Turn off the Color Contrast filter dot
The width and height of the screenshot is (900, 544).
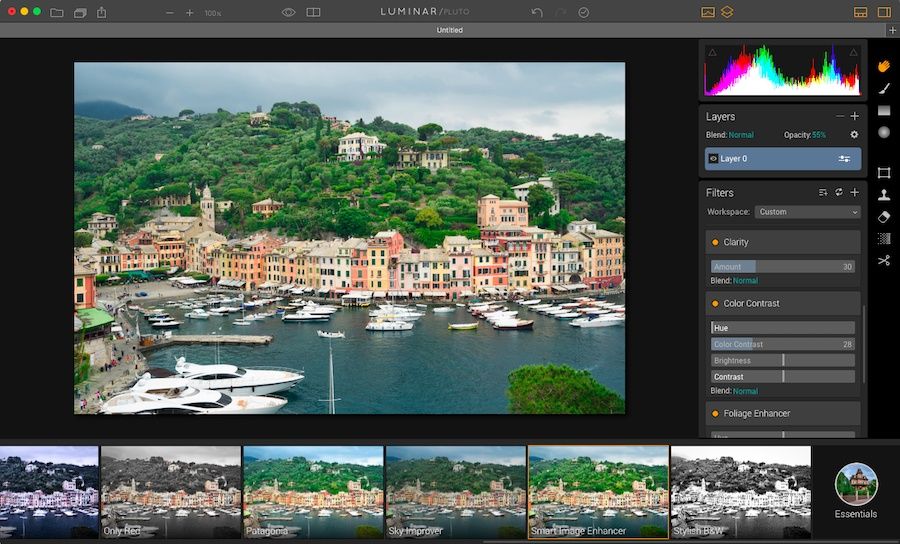pyautogui.click(x=715, y=304)
